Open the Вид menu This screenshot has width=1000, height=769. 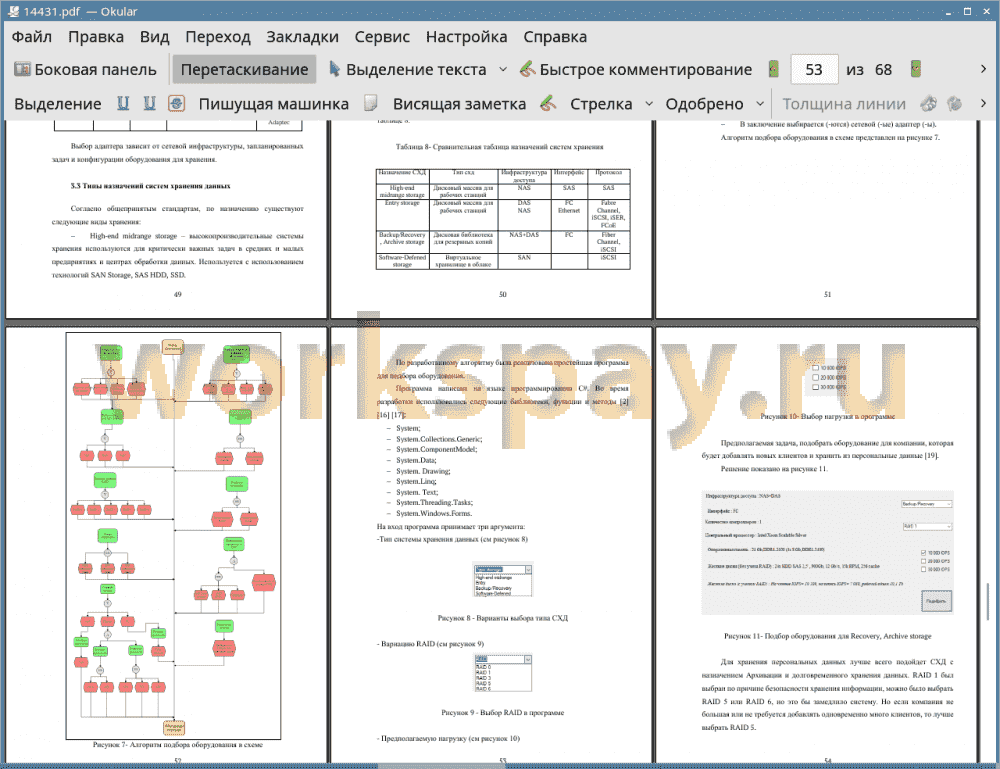[154, 37]
